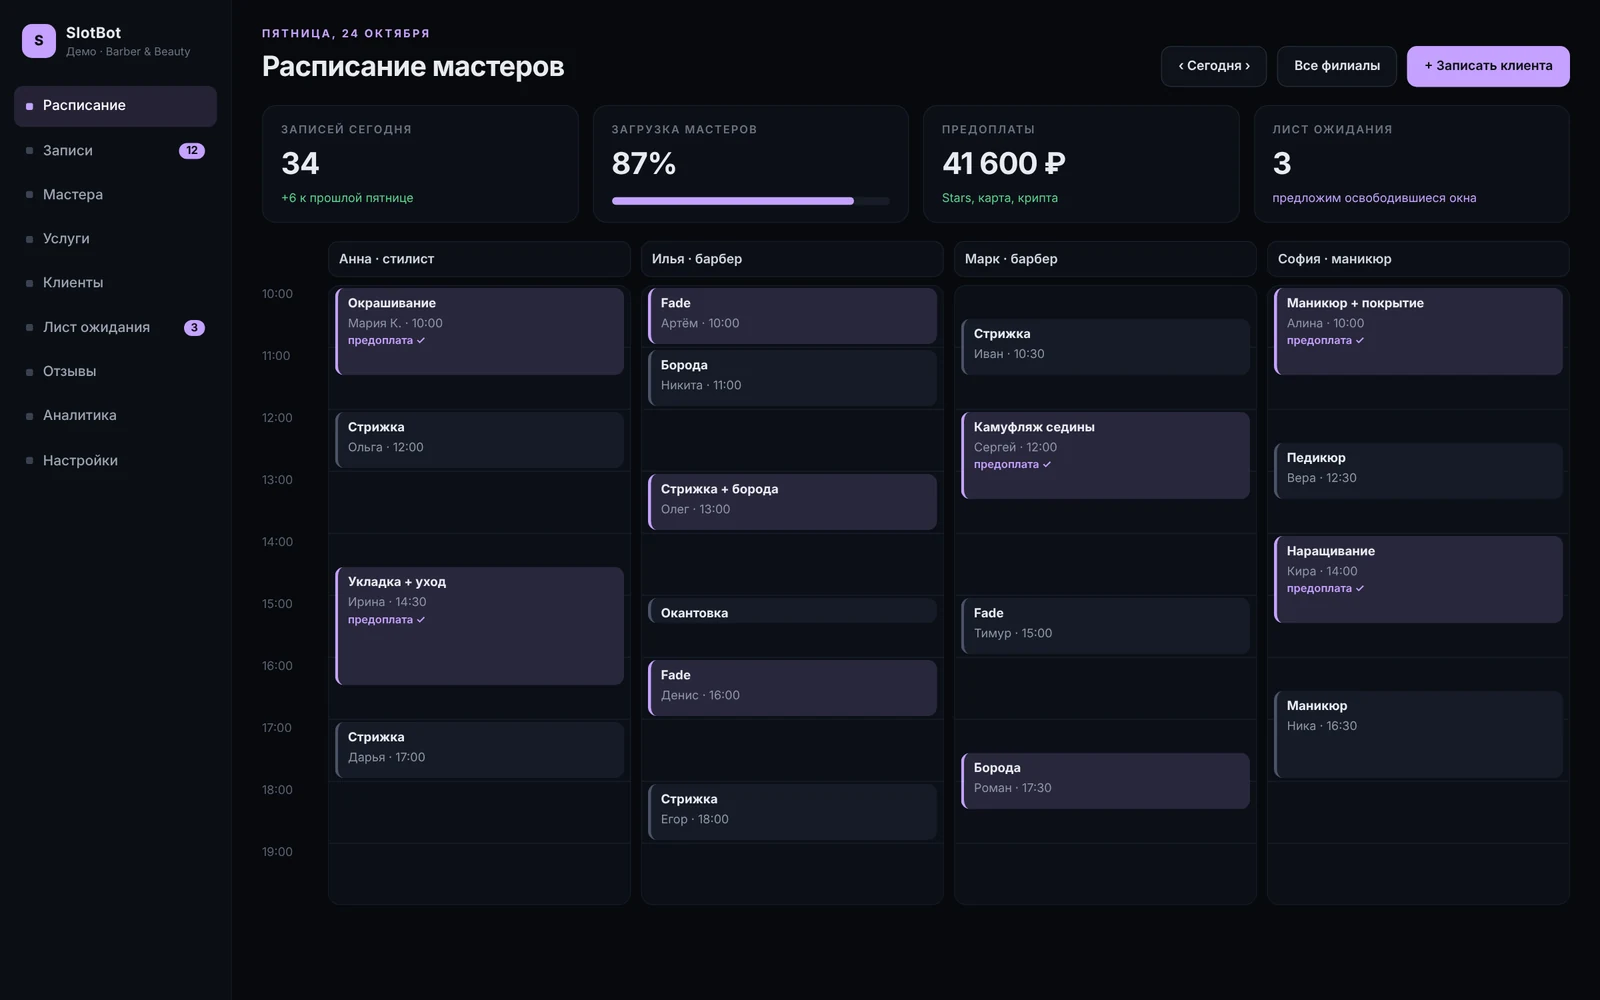Open Fade appointment for Артём 10:00

pos(792,316)
